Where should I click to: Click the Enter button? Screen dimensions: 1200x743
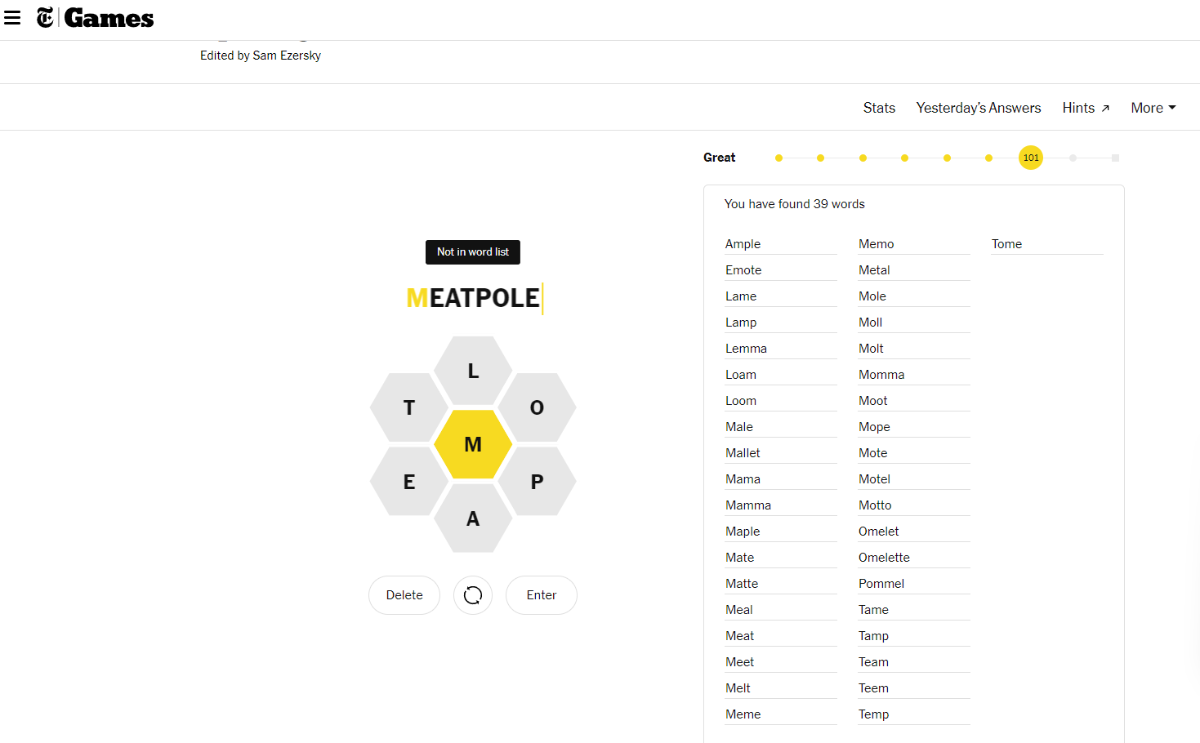541,595
